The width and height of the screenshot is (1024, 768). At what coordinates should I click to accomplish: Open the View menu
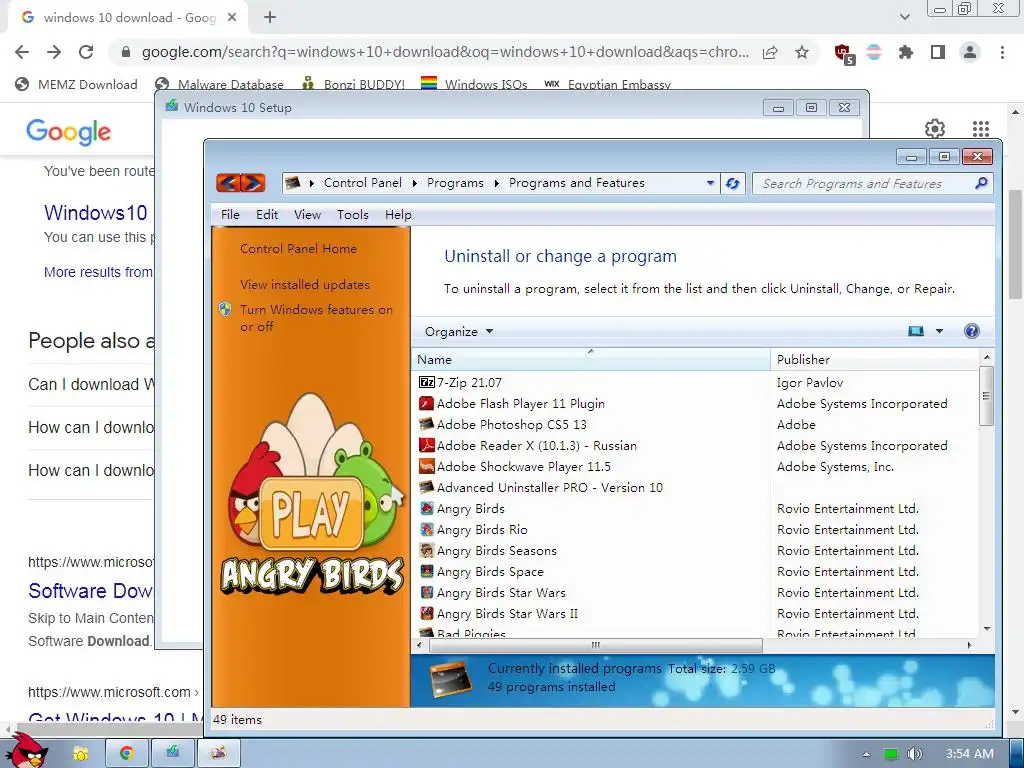click(x=307, y=215)
